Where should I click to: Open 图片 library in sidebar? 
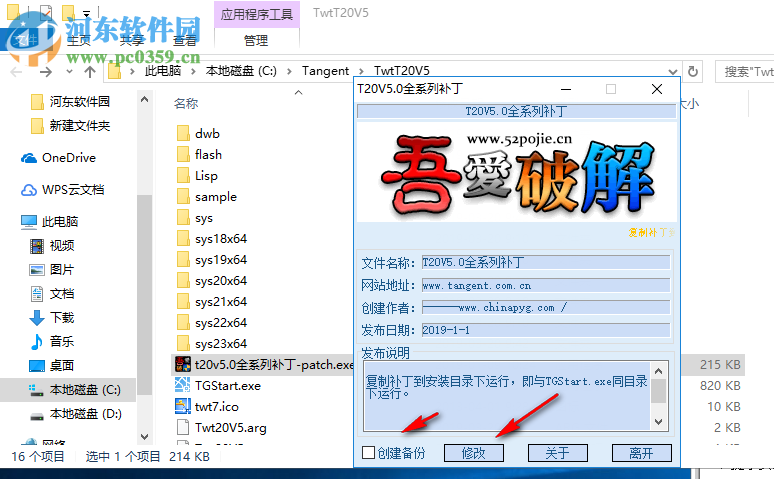coord(52,270)
